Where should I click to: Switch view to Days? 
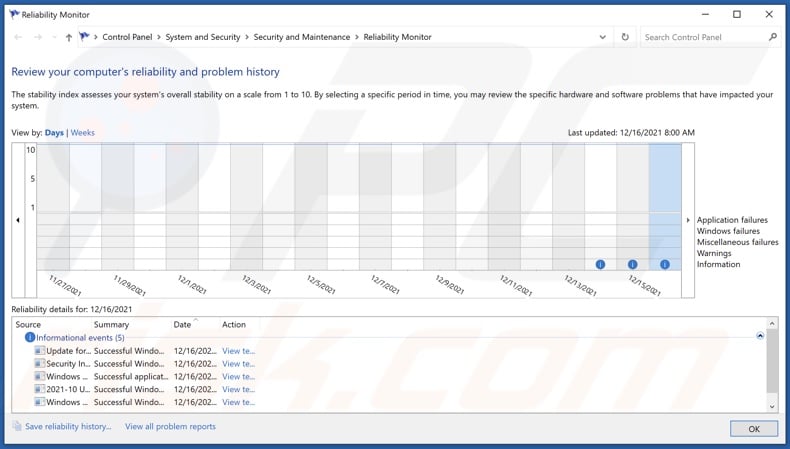[x=54, y=133]
